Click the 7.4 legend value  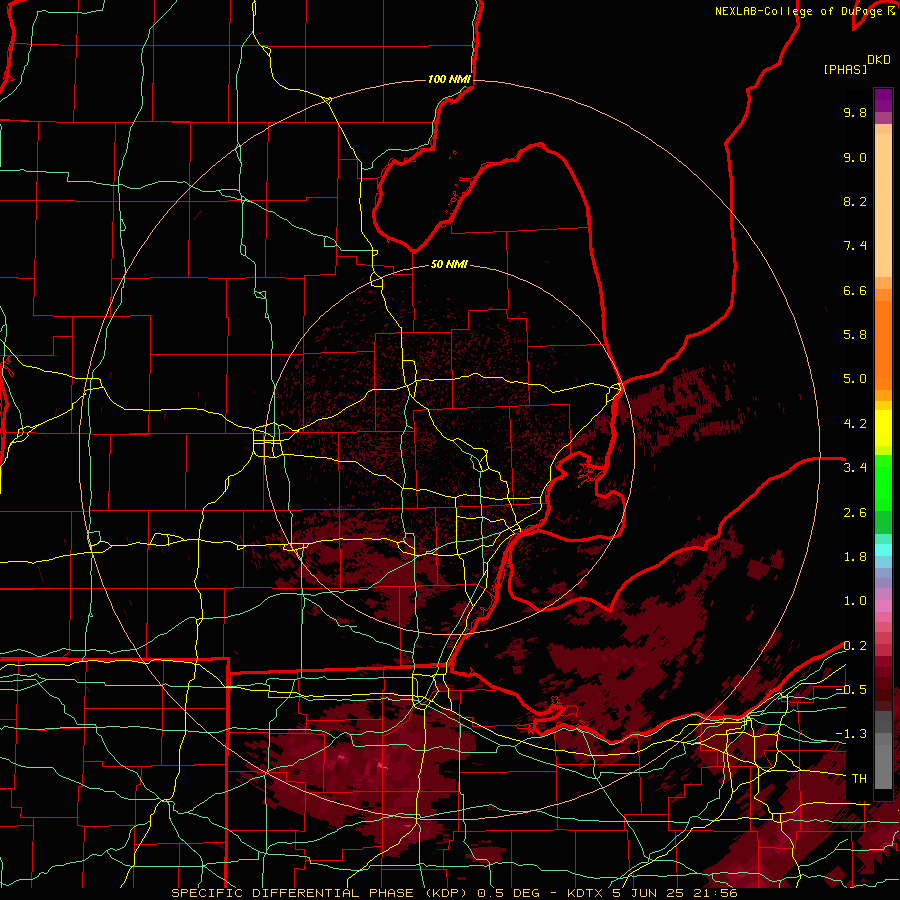[x=855, y=246]
